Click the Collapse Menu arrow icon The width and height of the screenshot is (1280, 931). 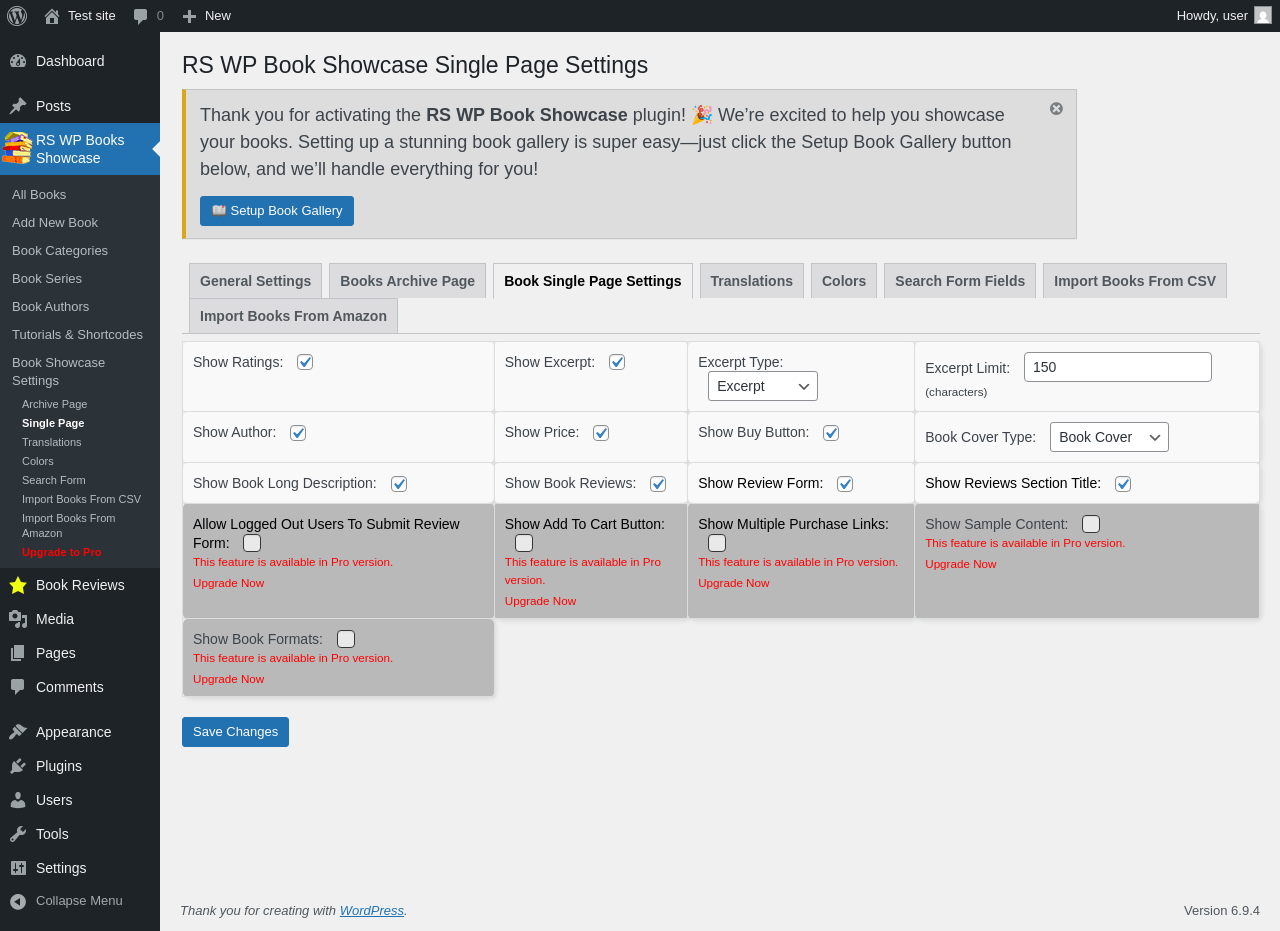coord(18,901)
